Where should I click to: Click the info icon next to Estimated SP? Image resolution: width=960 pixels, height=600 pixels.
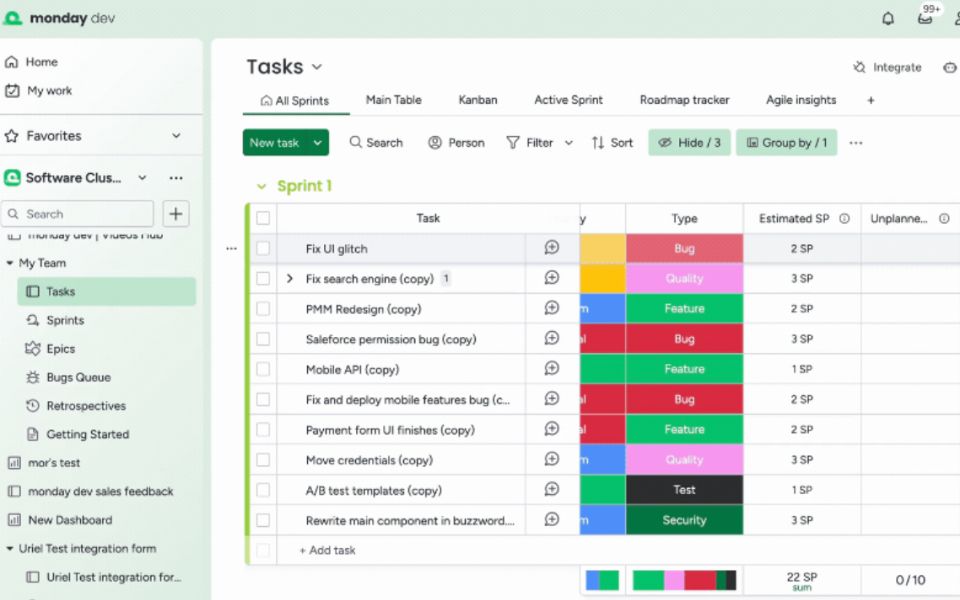click(844, 218)
